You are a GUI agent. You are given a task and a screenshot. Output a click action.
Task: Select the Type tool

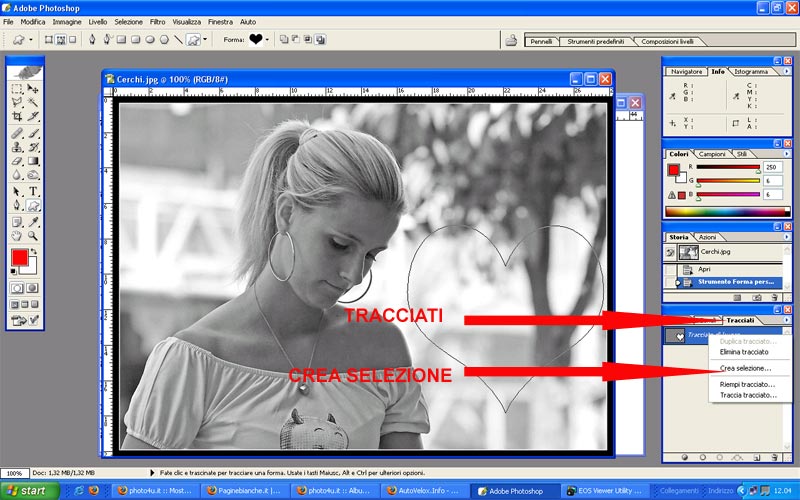33,191
